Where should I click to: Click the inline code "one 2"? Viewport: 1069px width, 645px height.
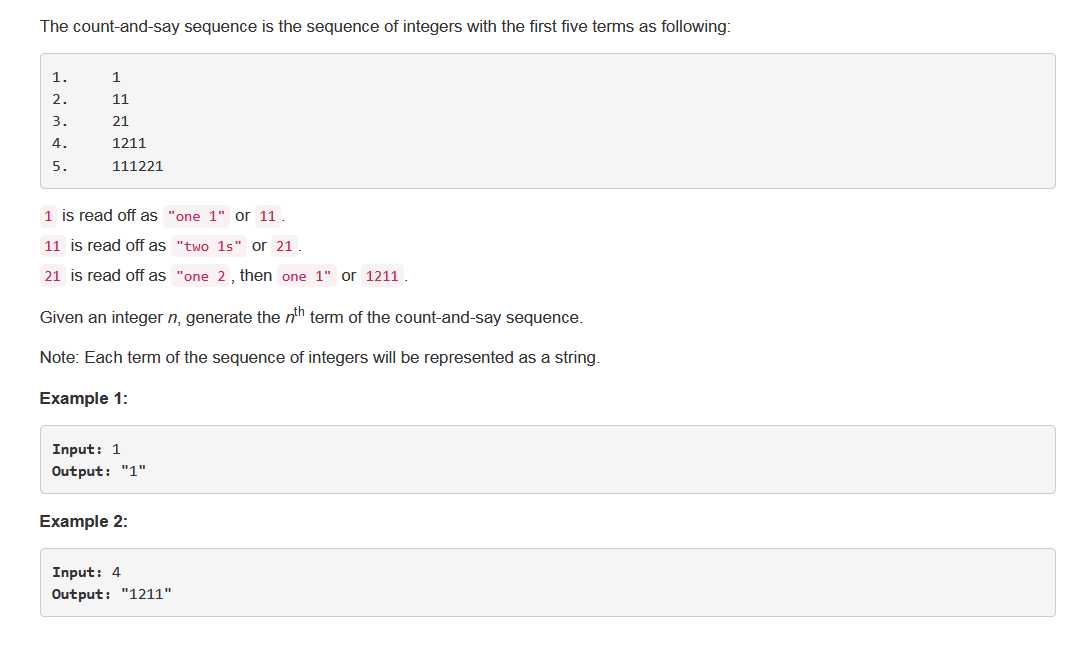click(x=200, y=276)
